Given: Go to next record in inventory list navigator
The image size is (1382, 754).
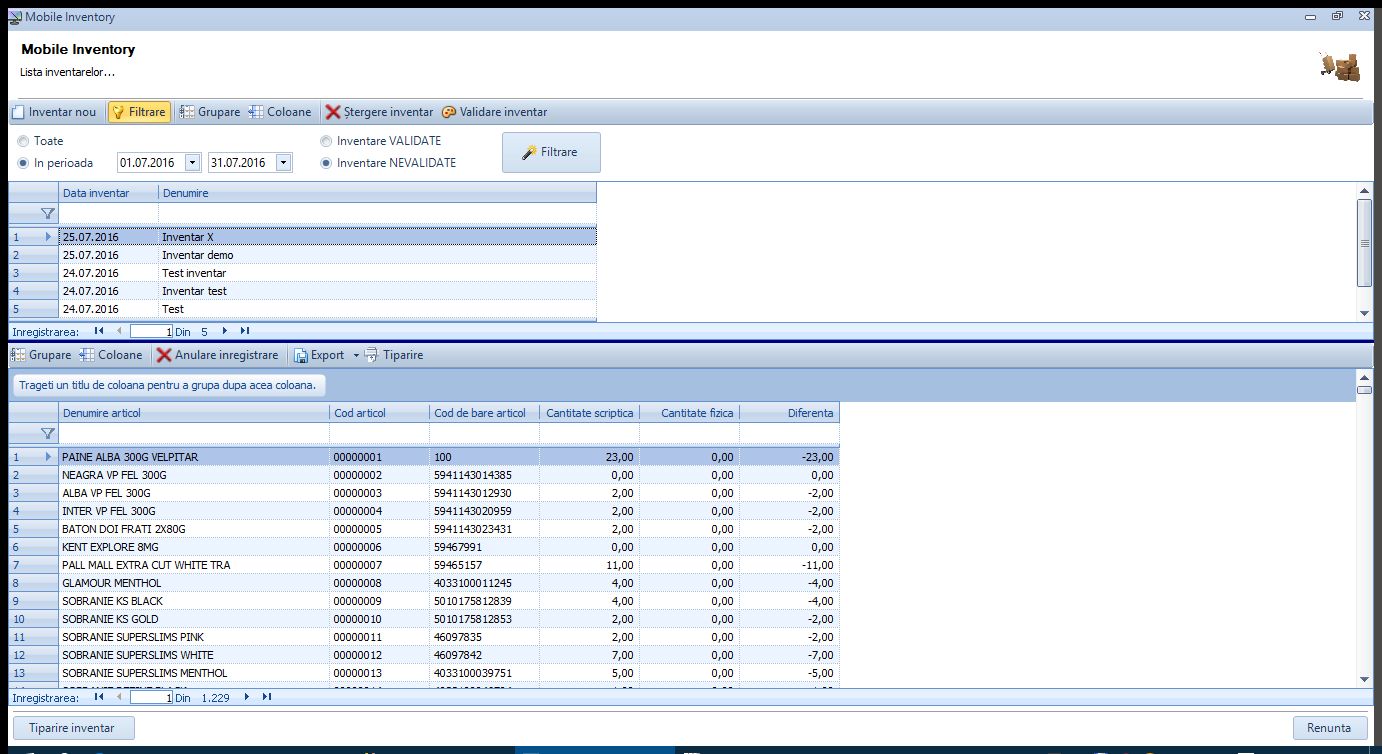Looking at the screenshot, I should coord(225,330).
